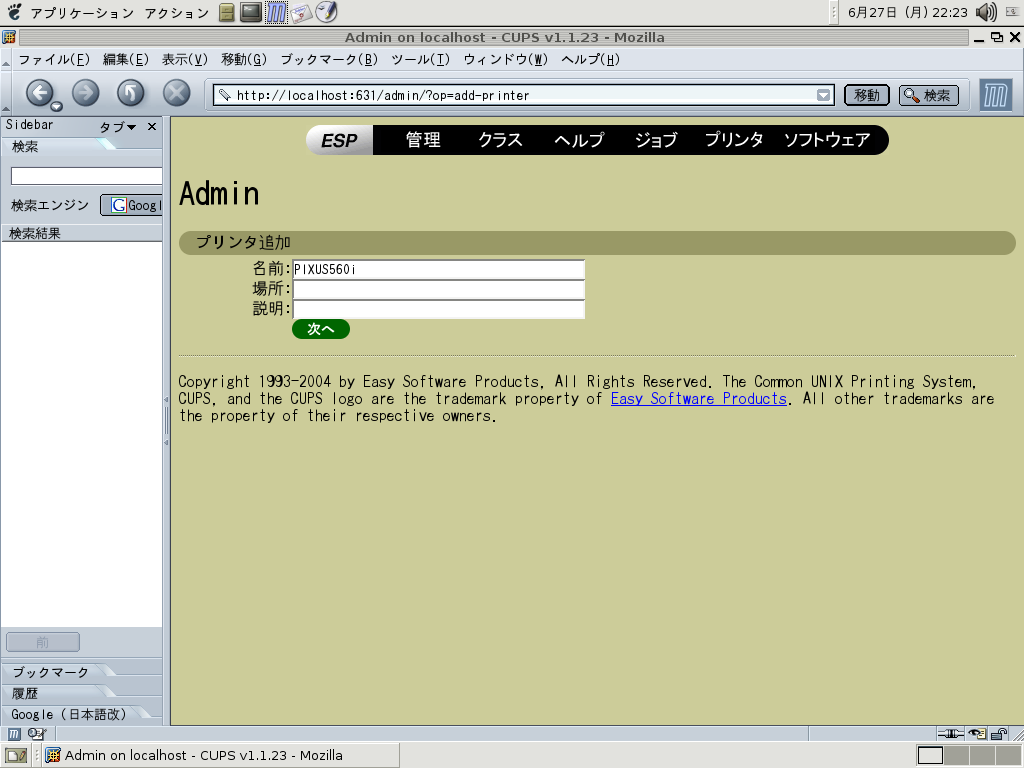
Task: Open the GNOME foot main menu icon
Action: (x=14, y=12)
